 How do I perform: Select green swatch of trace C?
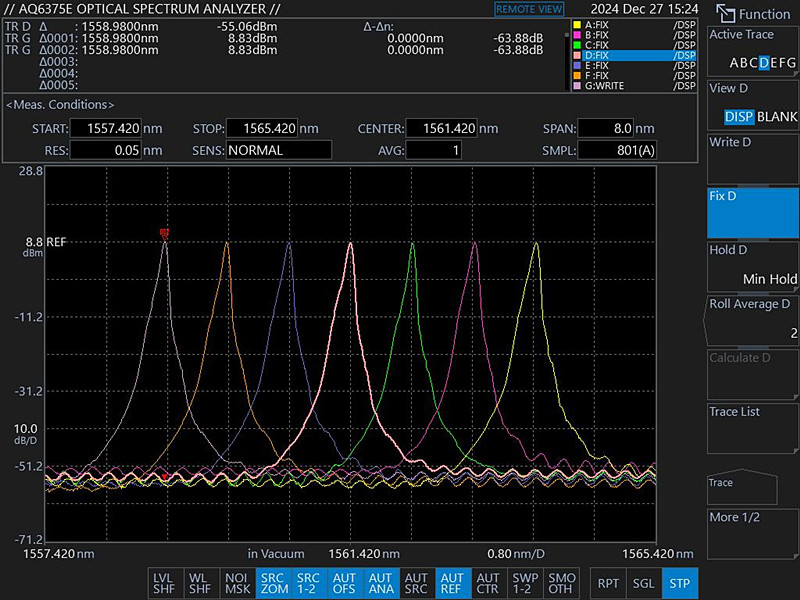point(577,45)
